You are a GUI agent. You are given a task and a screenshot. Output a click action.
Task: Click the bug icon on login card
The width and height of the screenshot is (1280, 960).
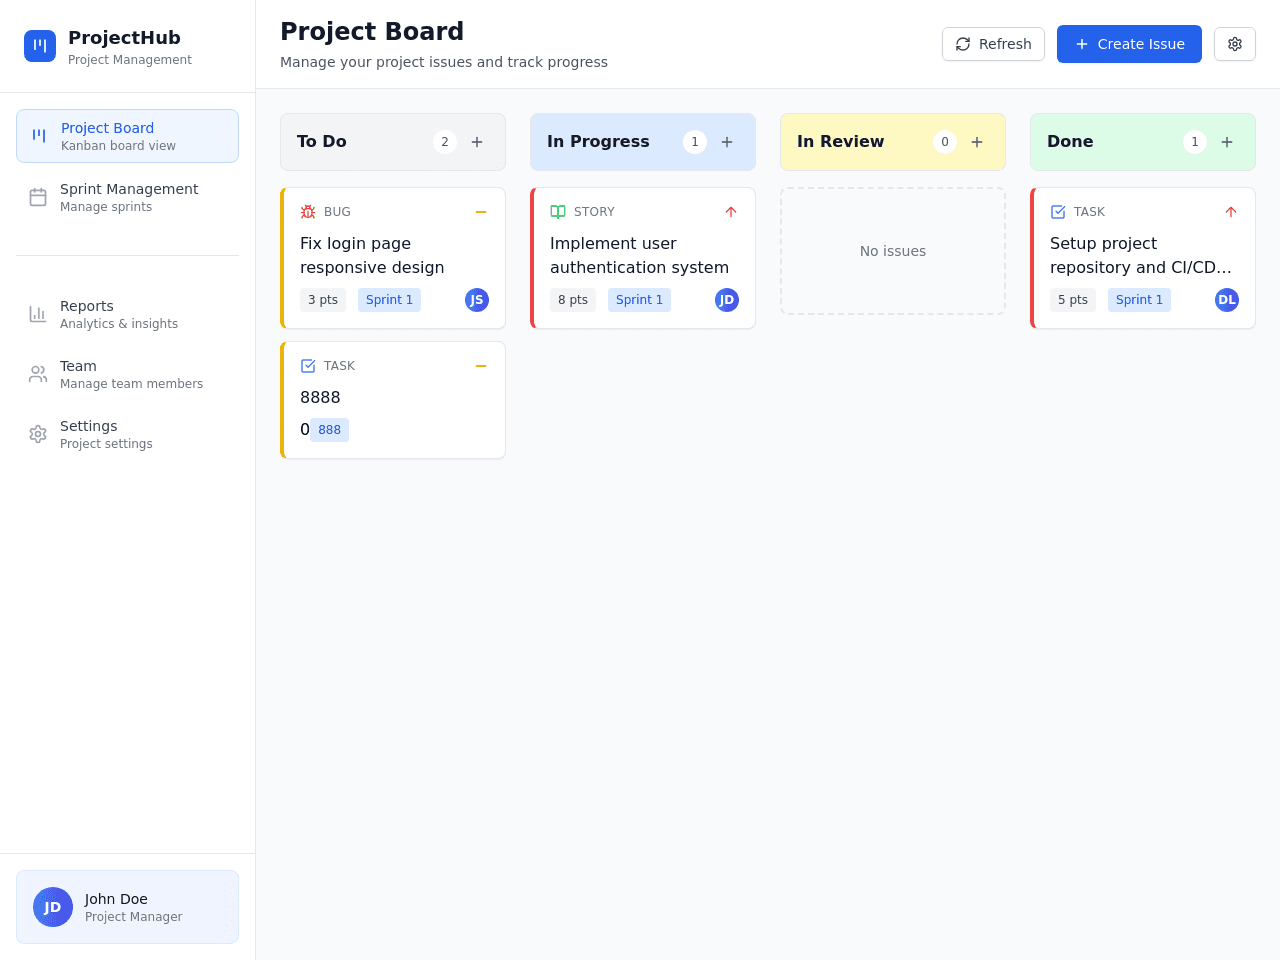308,212
